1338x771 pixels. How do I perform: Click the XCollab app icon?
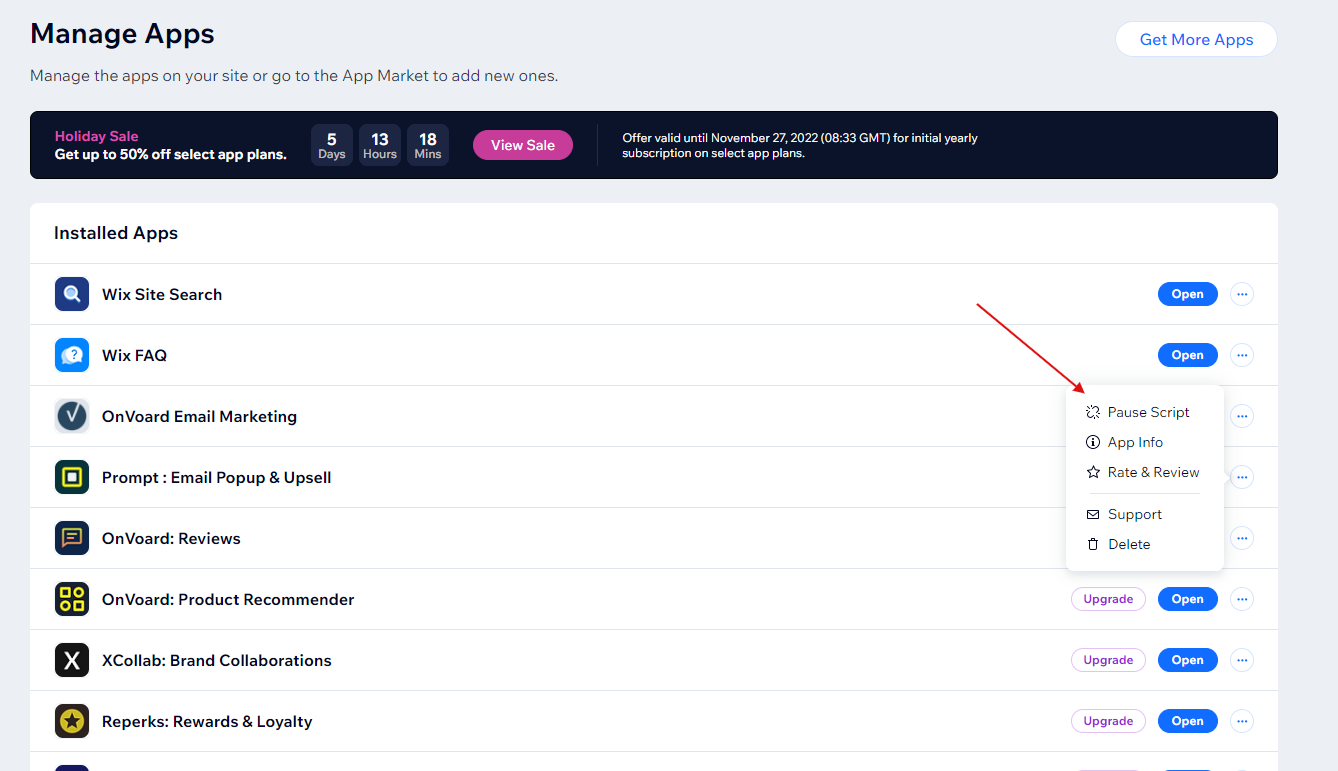[x=72, y=660]
